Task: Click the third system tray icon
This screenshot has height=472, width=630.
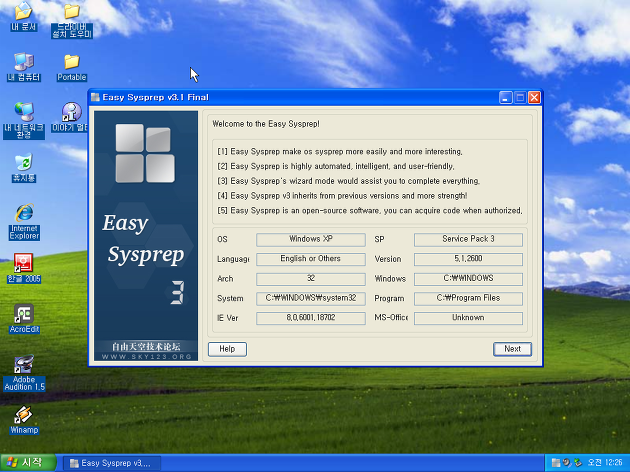Action: click(578, 463)
